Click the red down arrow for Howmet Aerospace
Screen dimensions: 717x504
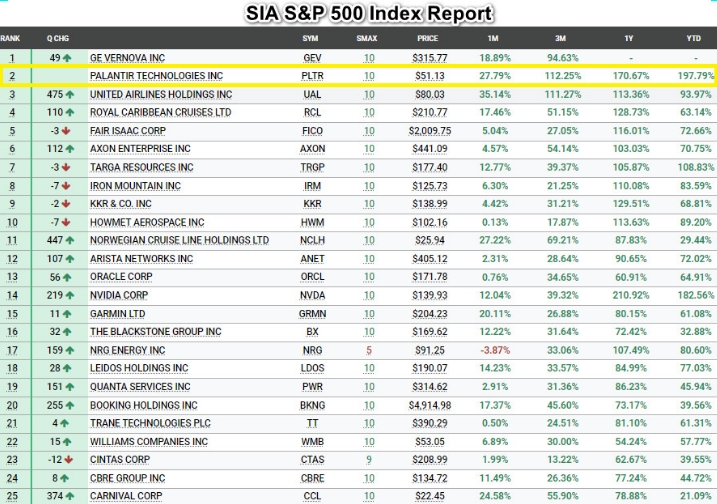coord(66,222)
